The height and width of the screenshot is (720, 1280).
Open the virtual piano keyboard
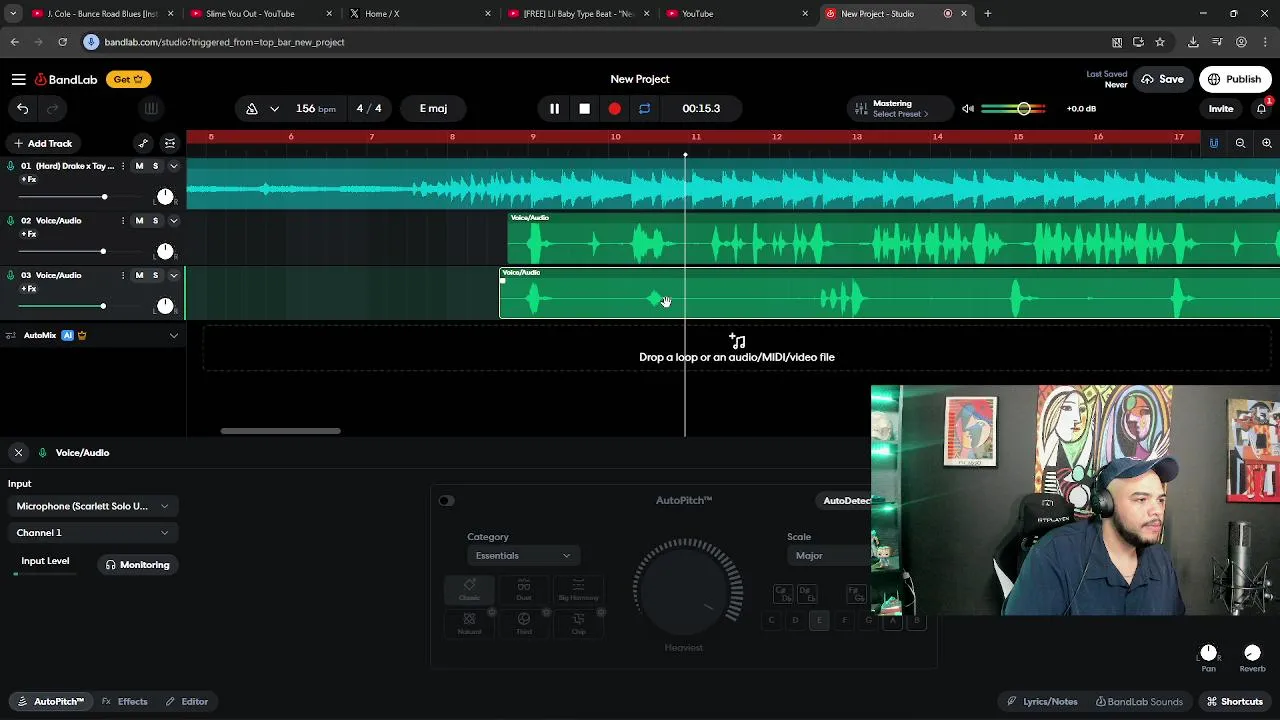pos(150,108)
